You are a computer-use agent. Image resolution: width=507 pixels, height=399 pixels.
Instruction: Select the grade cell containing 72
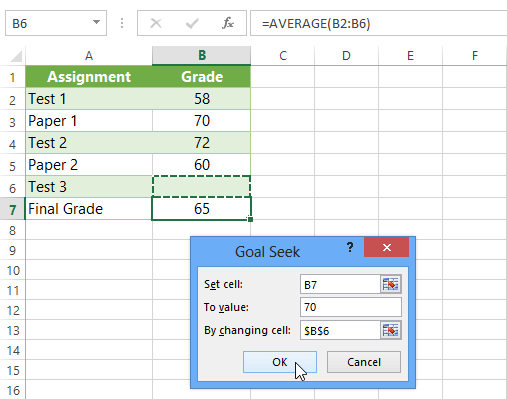(x=202, y=143)
